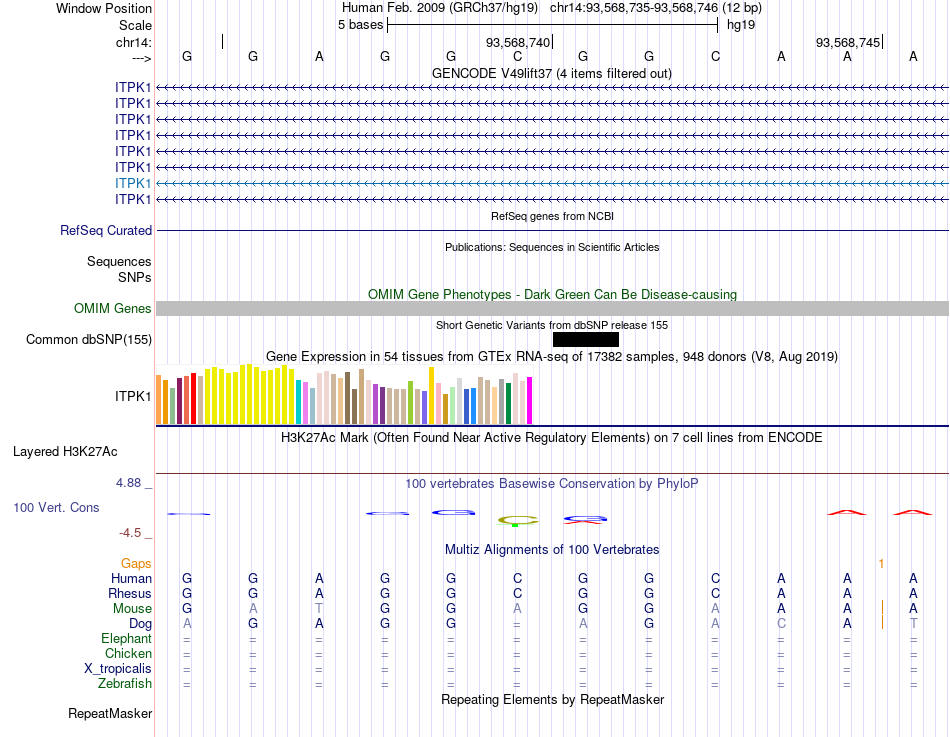Click the olive-green C PhyloP logo
This screenshot has height=737, width=950.
(517, 521)
